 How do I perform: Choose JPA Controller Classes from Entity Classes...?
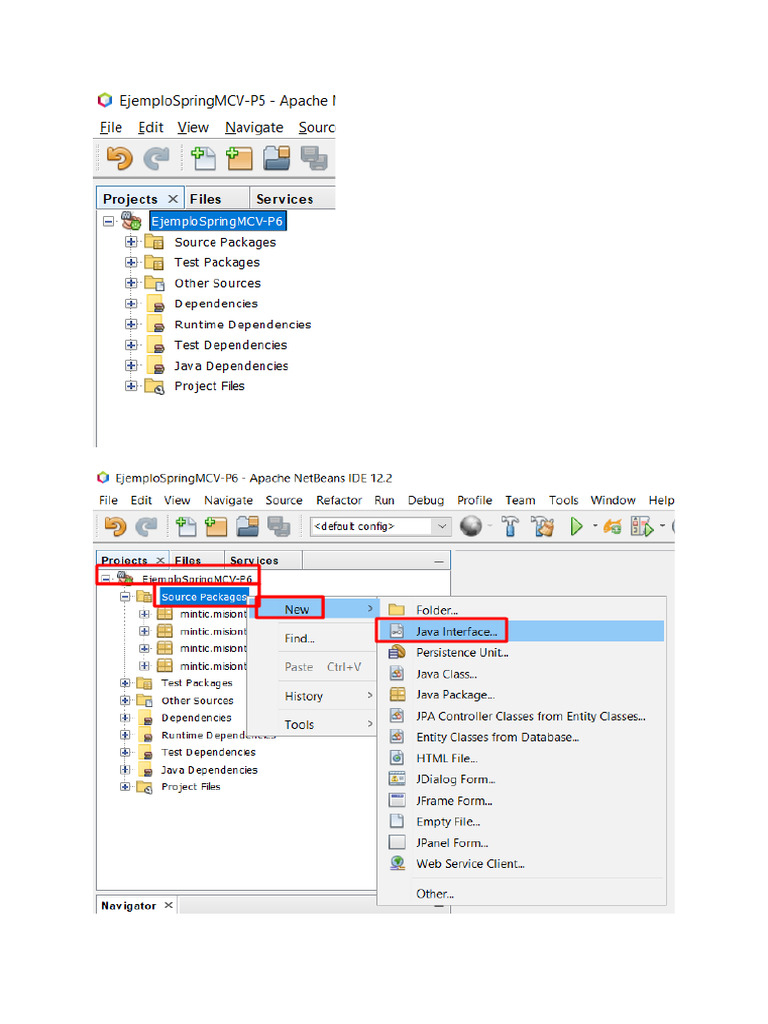point(531,716)
